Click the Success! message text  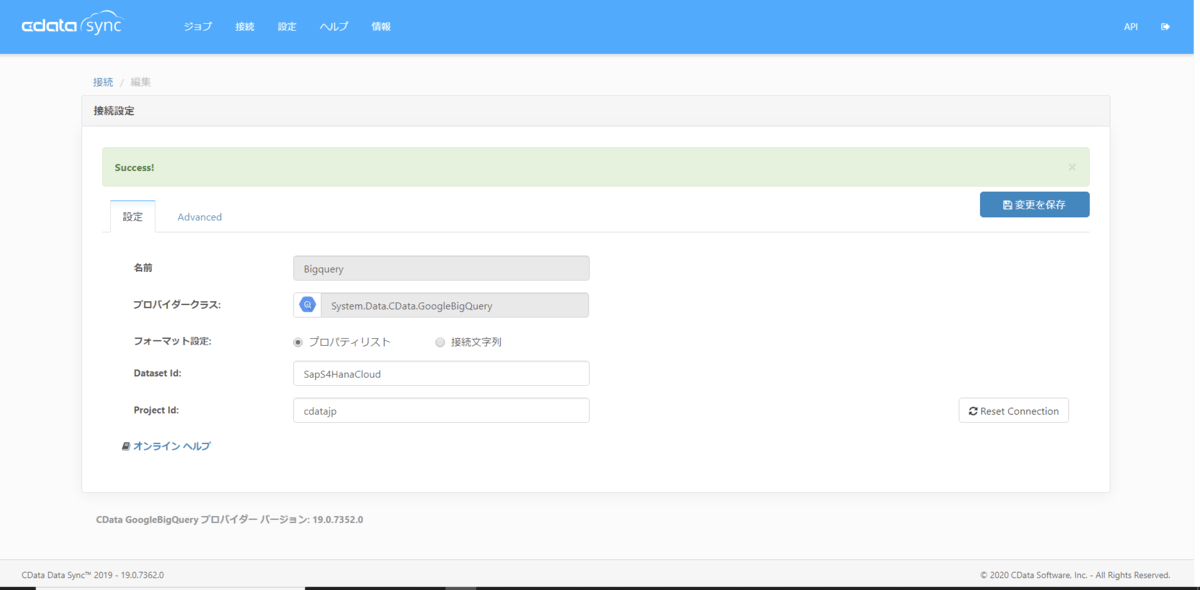pyautogui.click(x=134, y=167)
